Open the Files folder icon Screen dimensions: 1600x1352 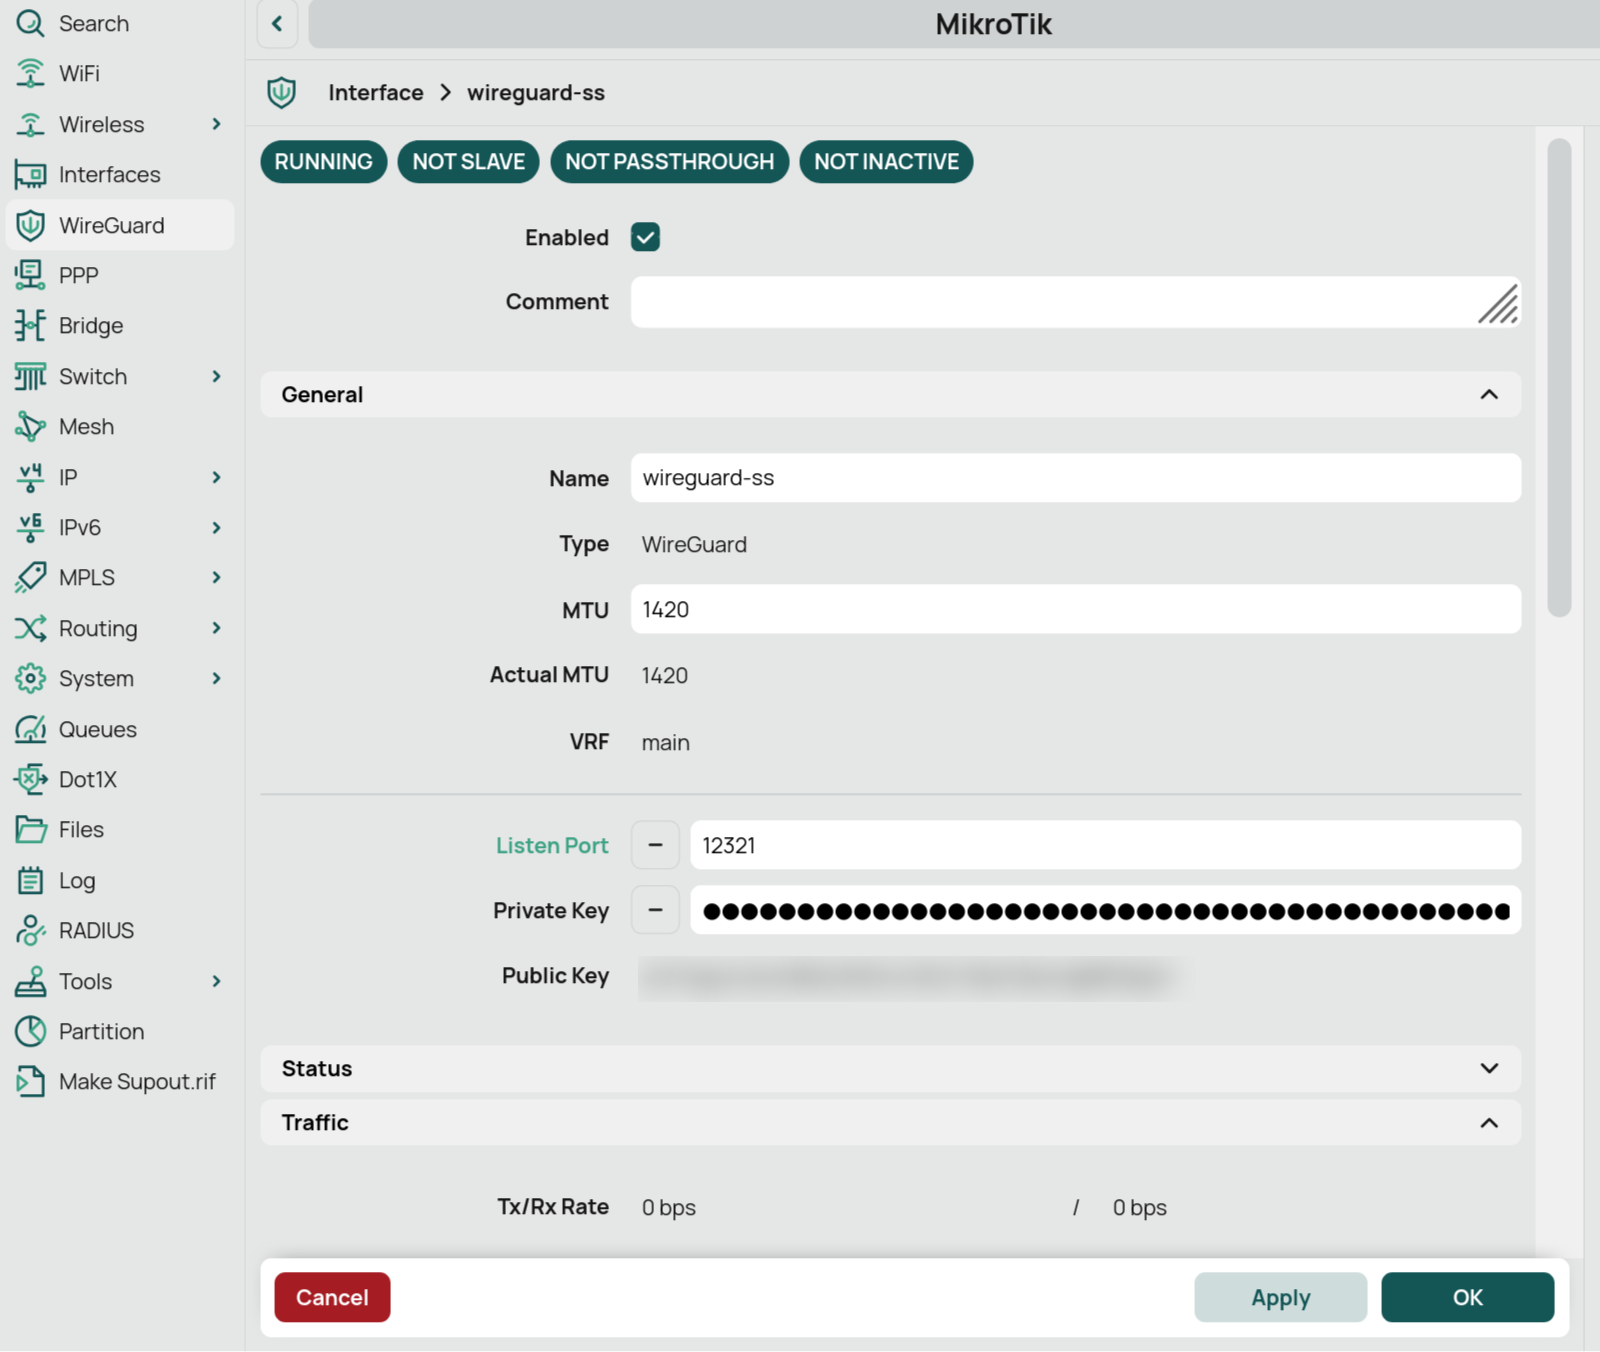(30, 830)
